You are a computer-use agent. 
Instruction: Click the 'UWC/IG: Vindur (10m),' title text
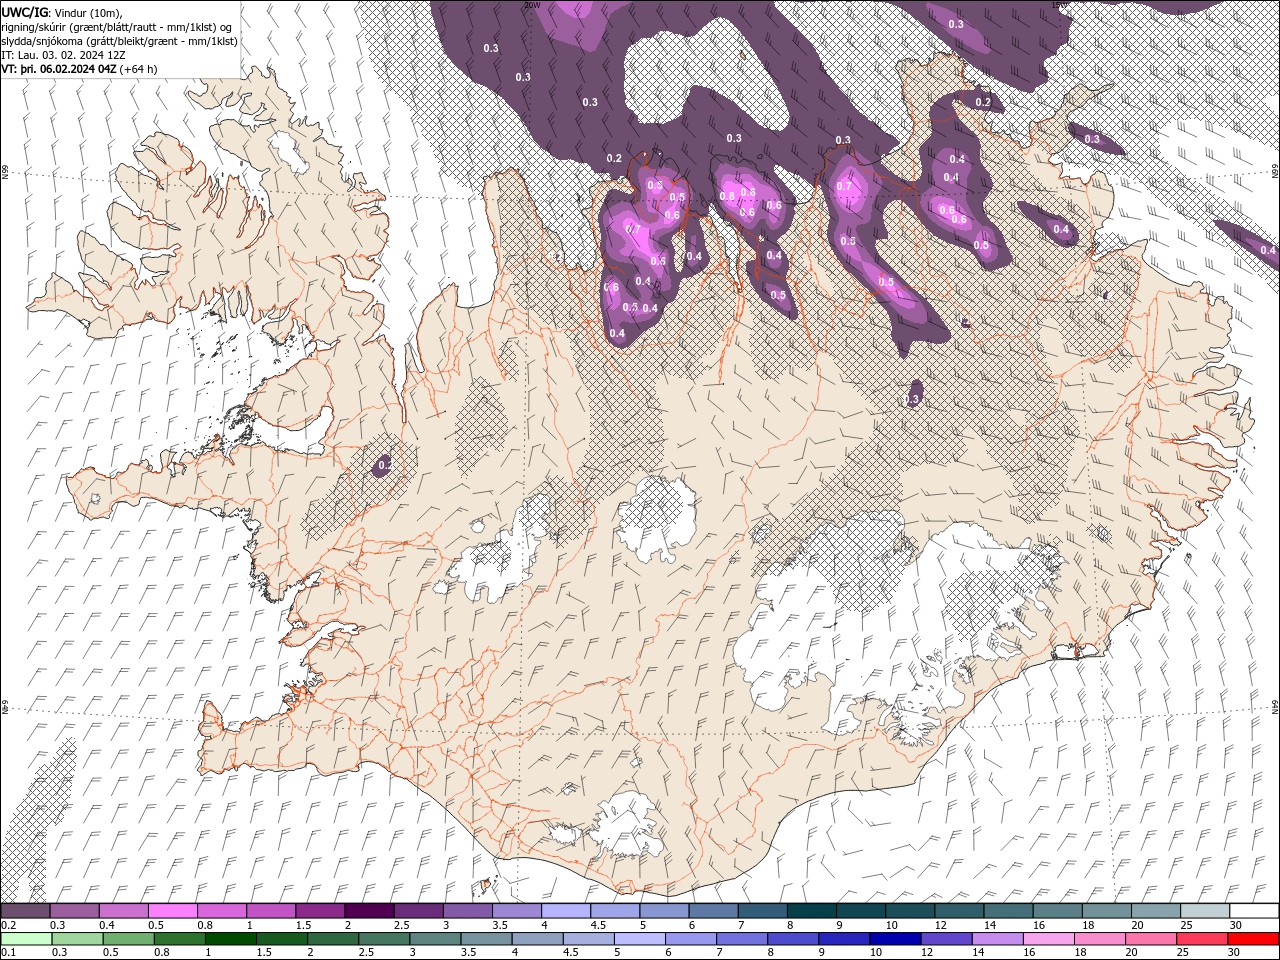click(62, 12)
